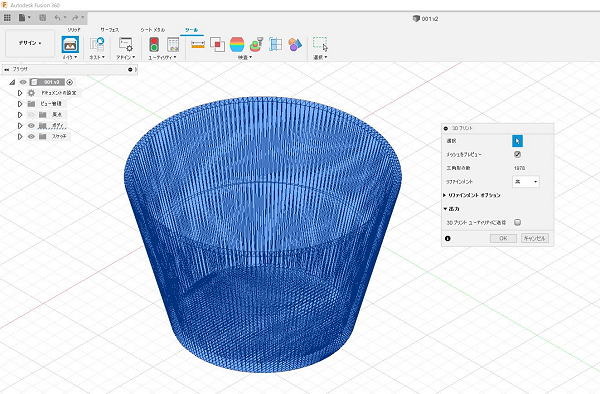Switch to the ソリッド (Solid) tab
Viewport: 600px width, 394px height.
[x=74, y=30]
